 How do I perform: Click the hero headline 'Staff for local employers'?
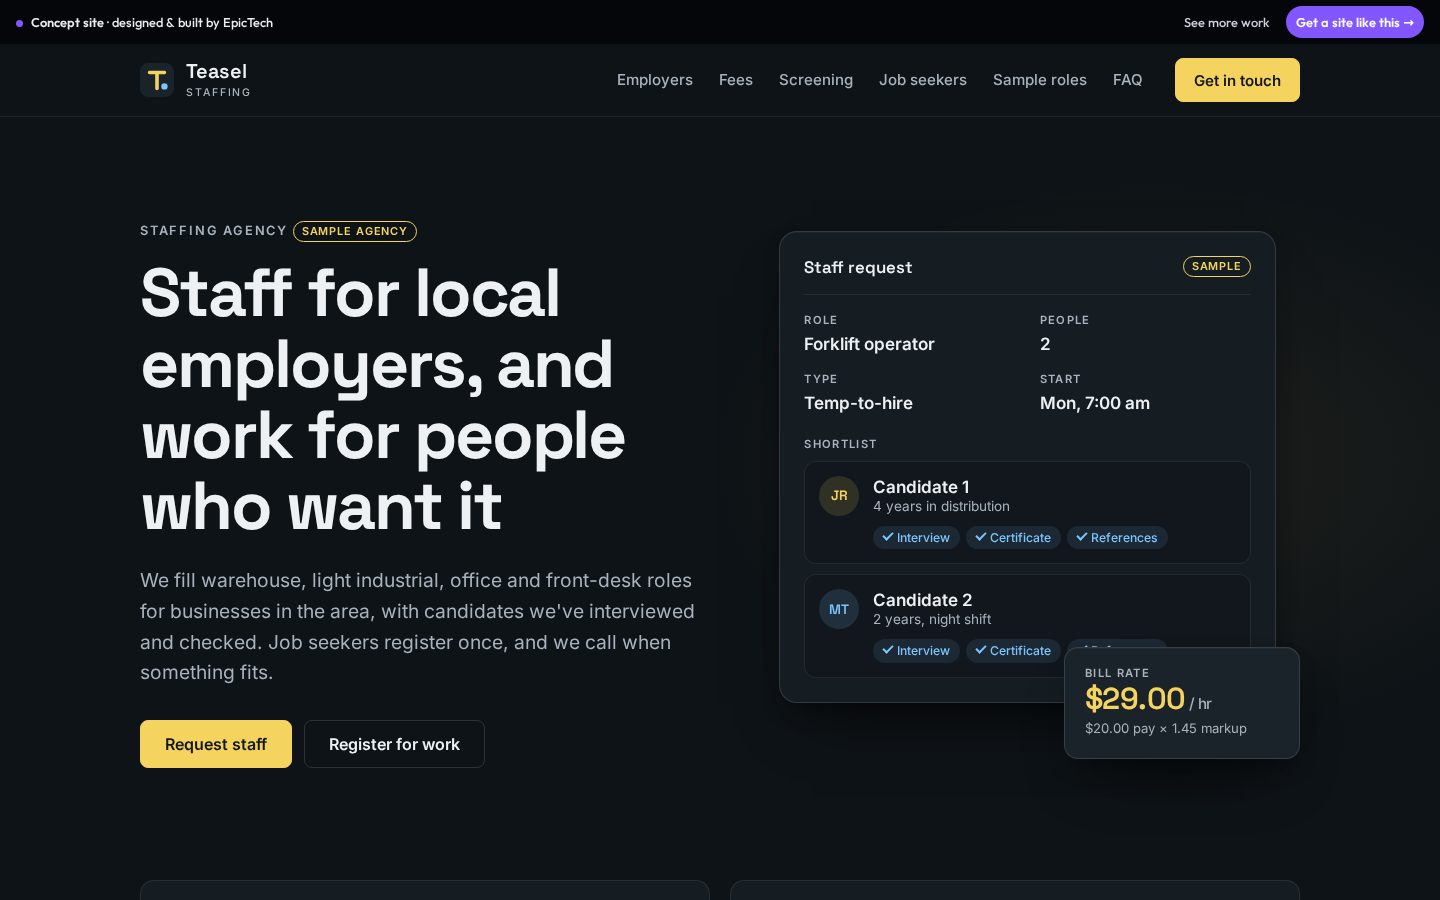(383, 400)
